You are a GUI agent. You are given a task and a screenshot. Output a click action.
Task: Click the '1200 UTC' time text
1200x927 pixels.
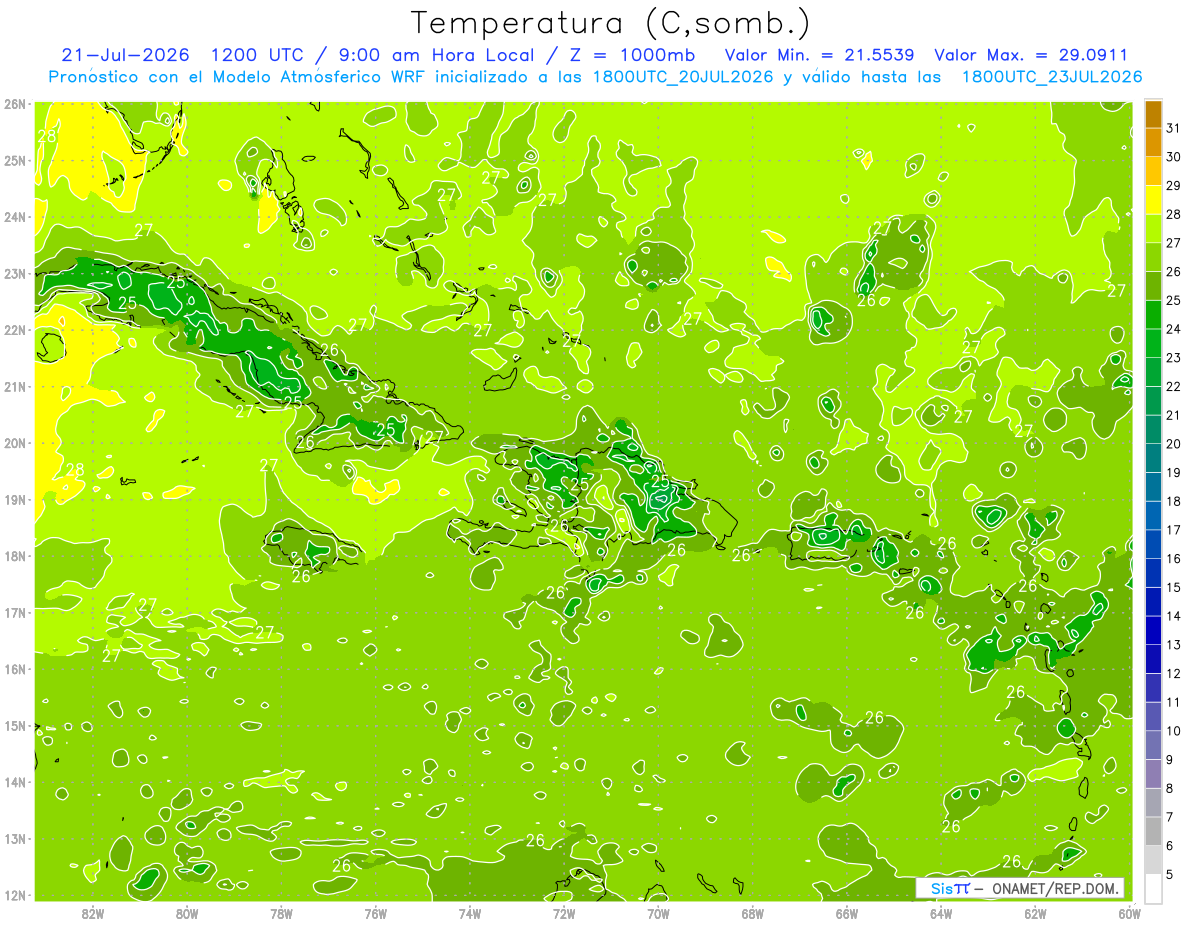tap(256, 55)
